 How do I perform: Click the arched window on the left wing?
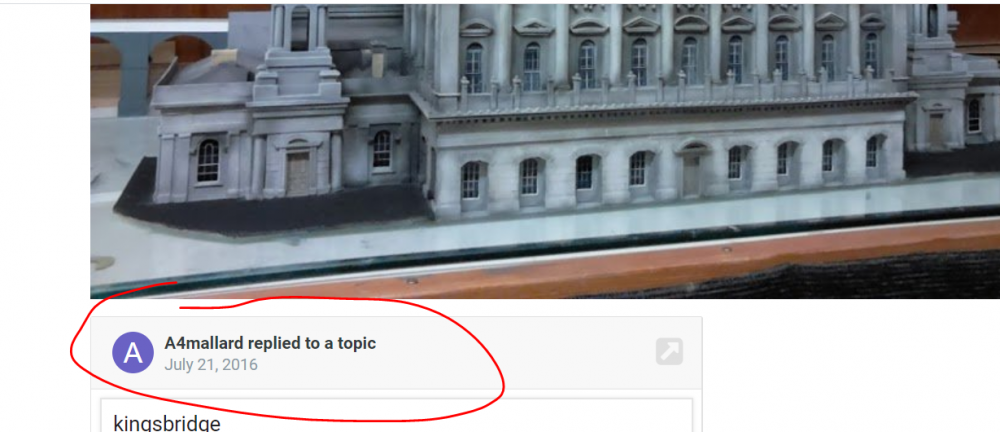[x=208, y=161]
